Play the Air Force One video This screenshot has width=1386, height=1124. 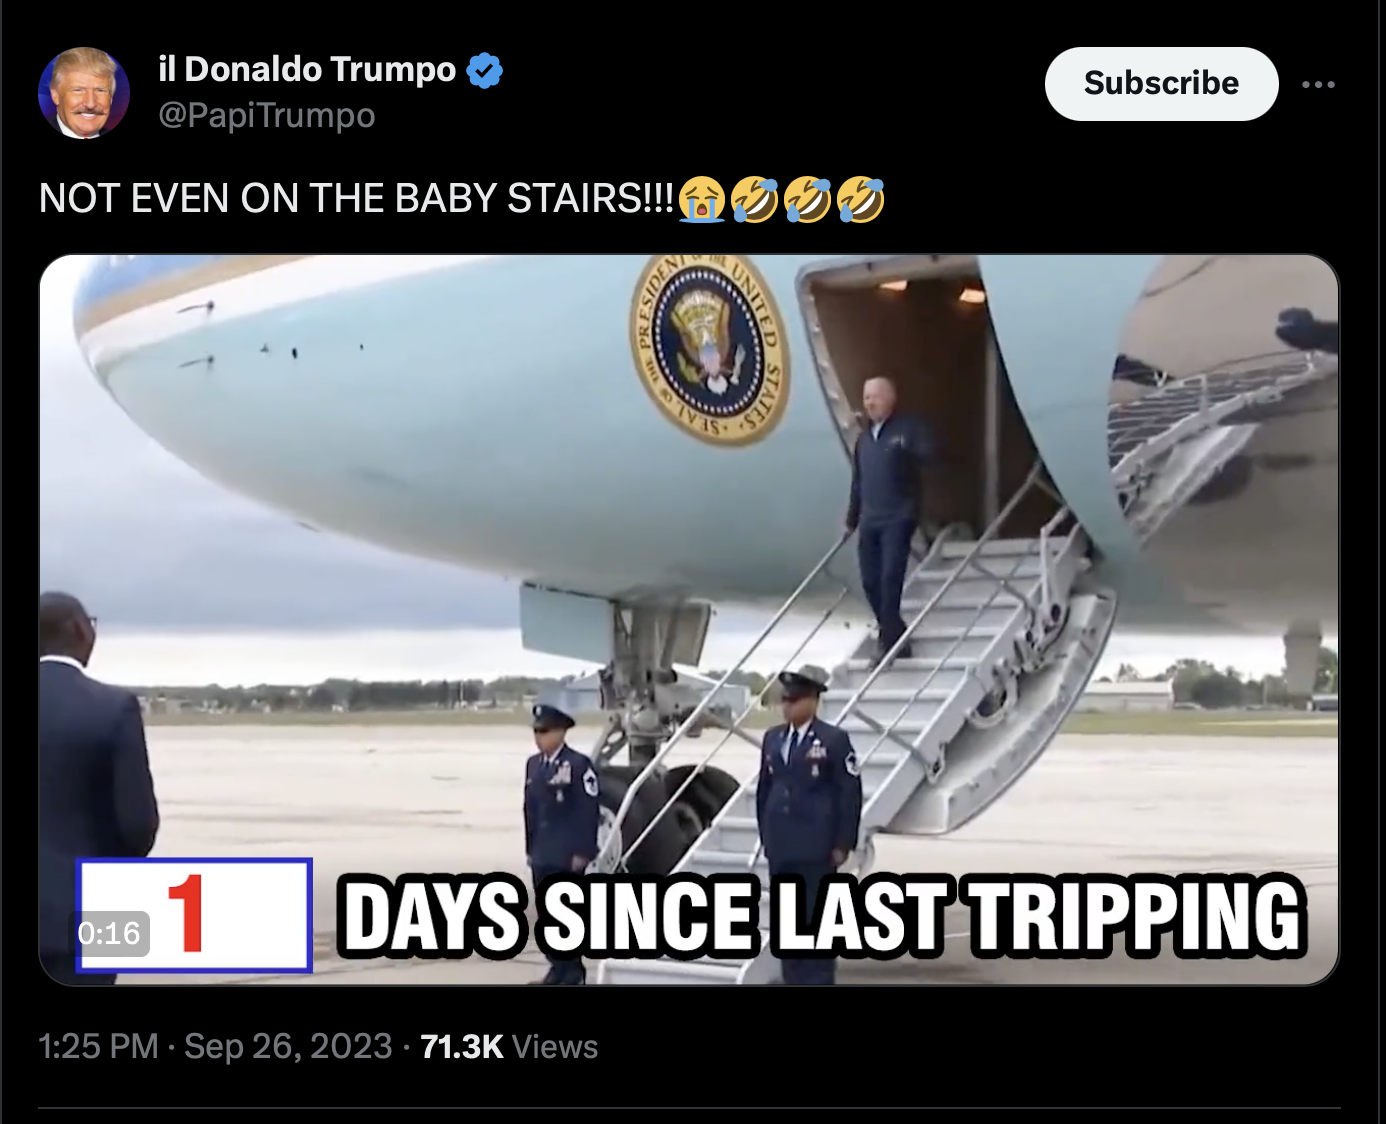[689, 620]
